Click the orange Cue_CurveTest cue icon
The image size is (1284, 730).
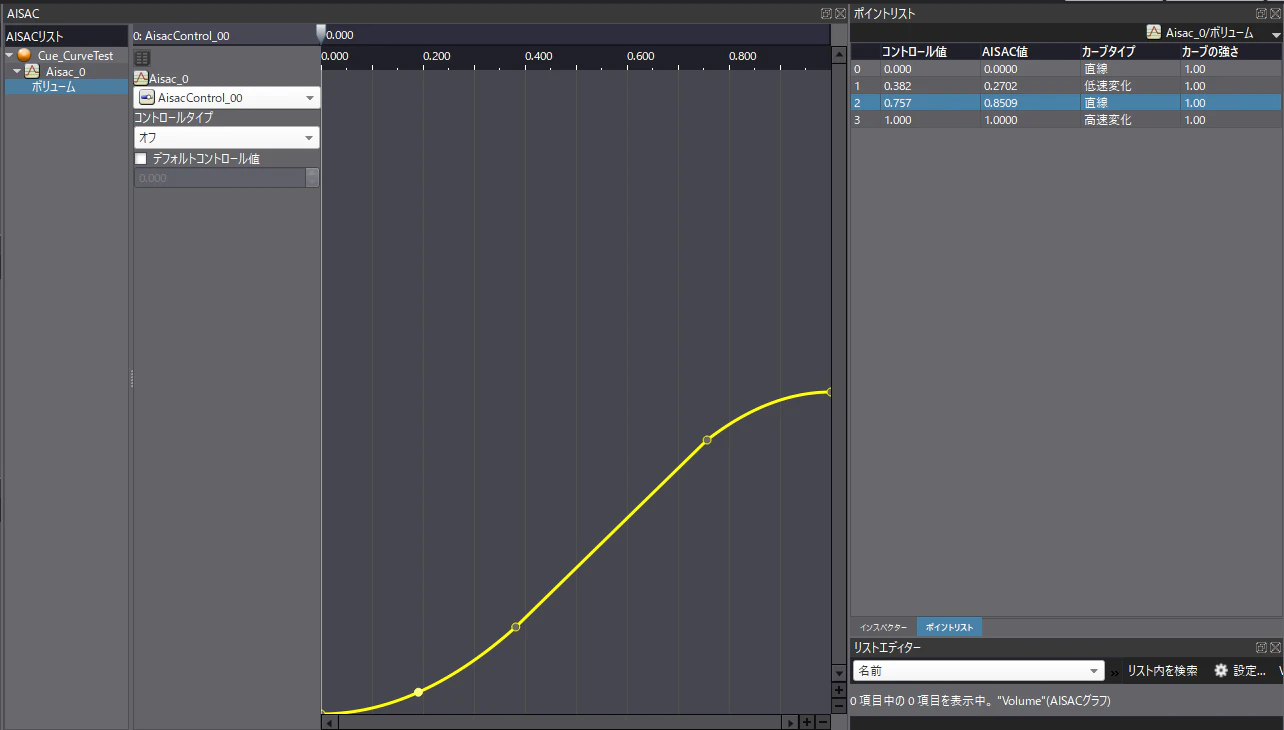(x=25, y=55)
